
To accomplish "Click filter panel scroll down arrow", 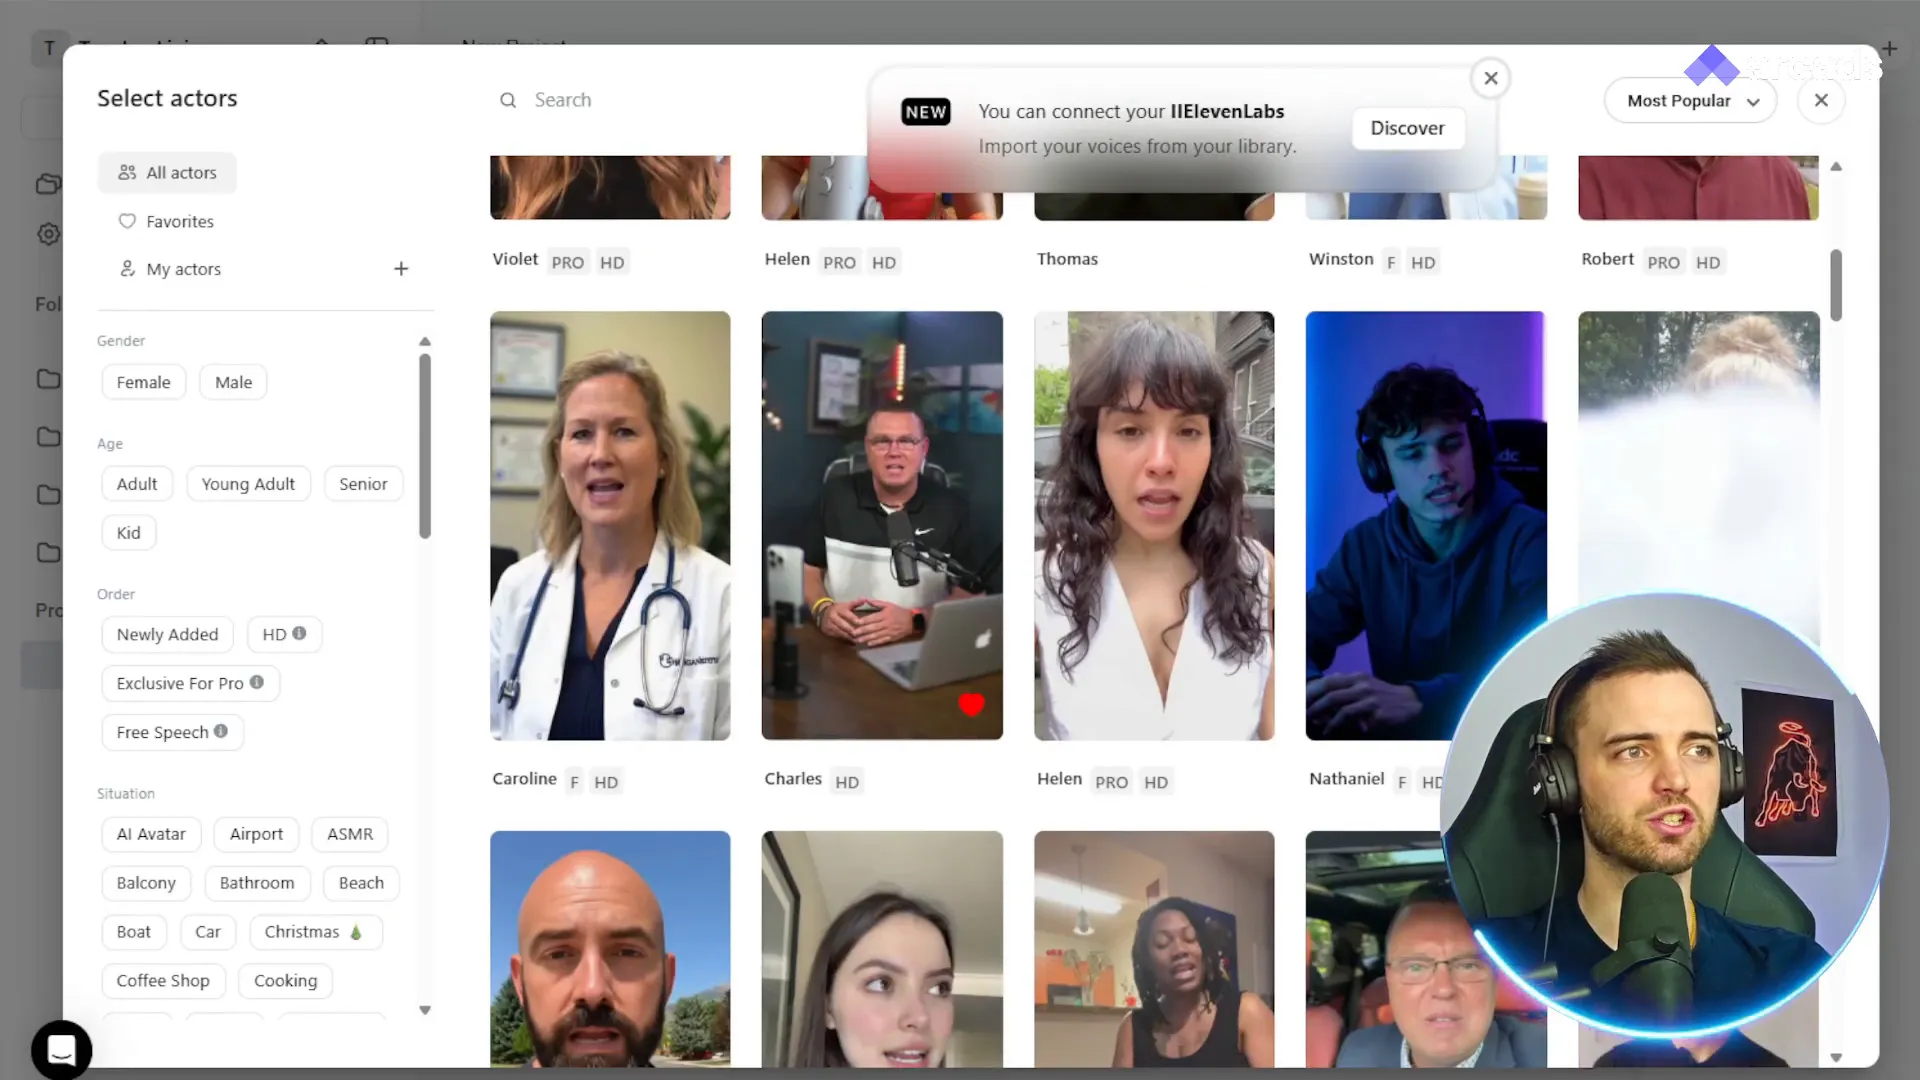I will (x=425, y=1010).
